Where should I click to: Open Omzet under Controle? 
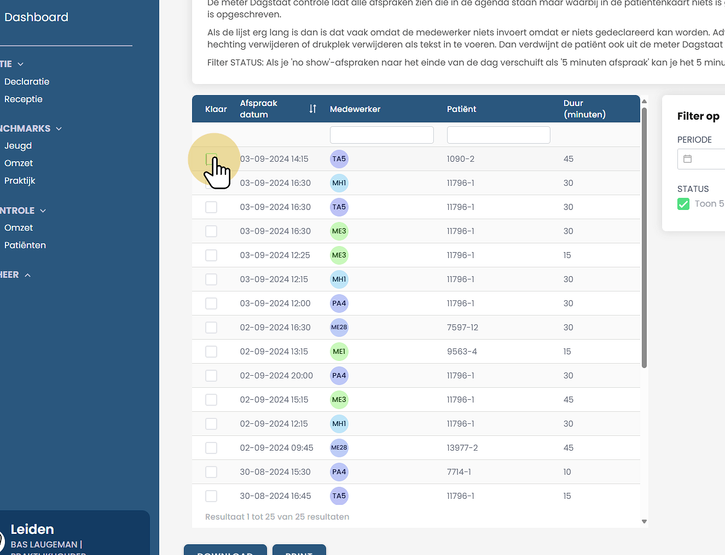click(18, 228)
